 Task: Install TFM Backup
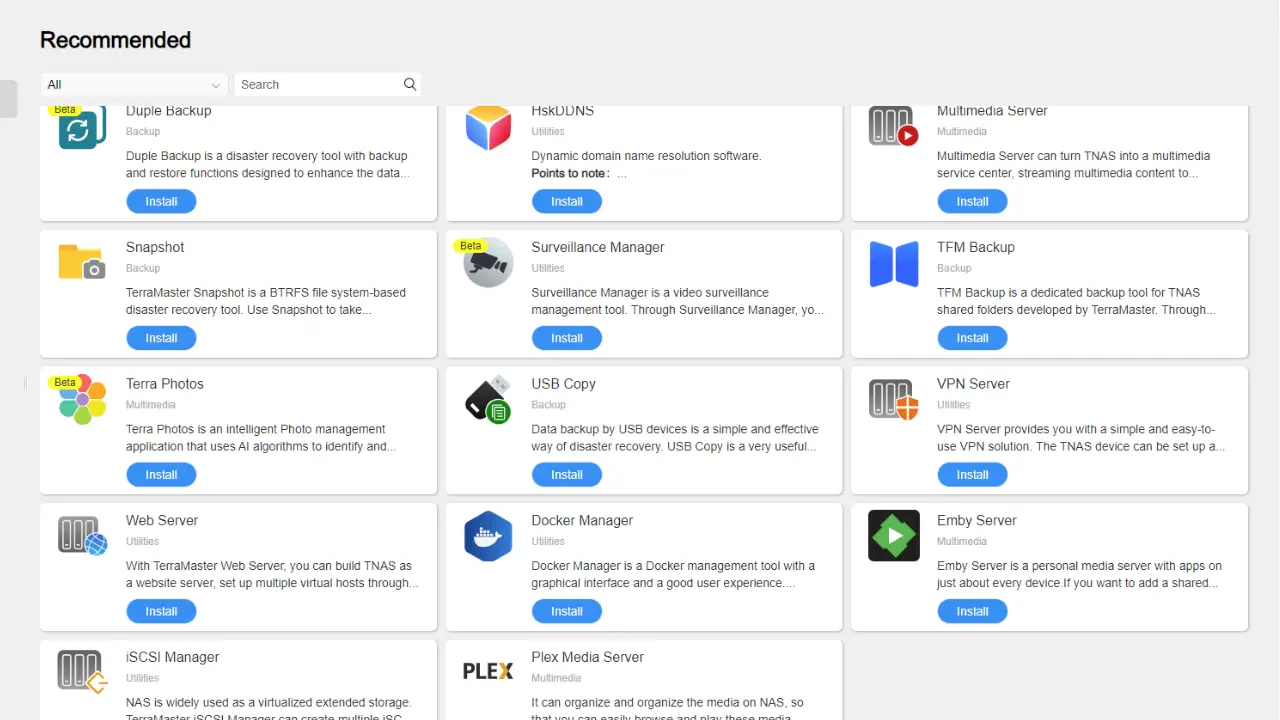click(972, 338)
